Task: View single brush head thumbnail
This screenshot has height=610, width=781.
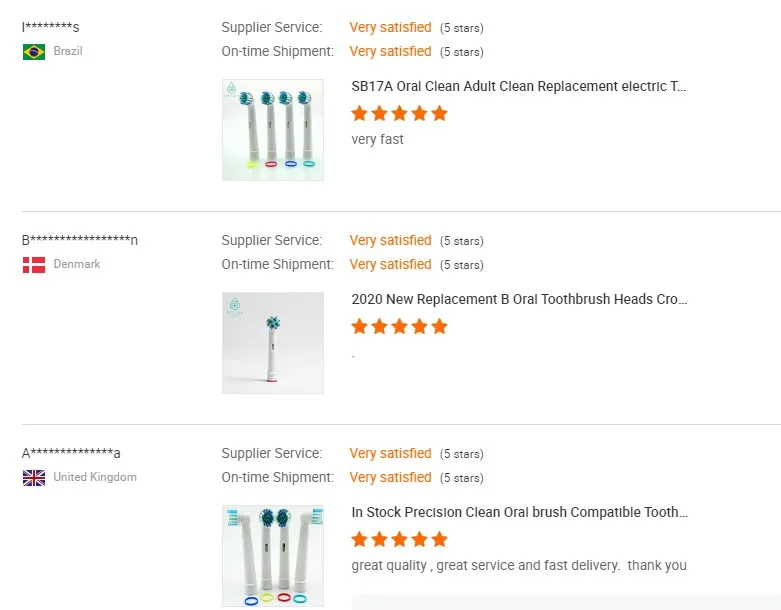Action: [273, 343]
